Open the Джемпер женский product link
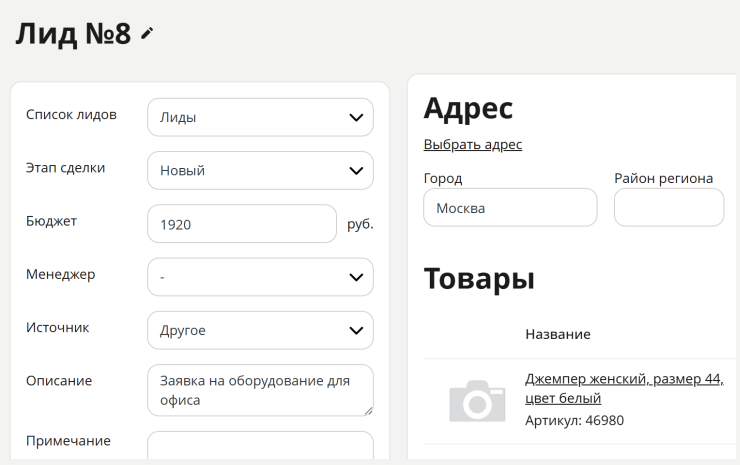Viewport: 740px width, 465px height. [624, 388]
